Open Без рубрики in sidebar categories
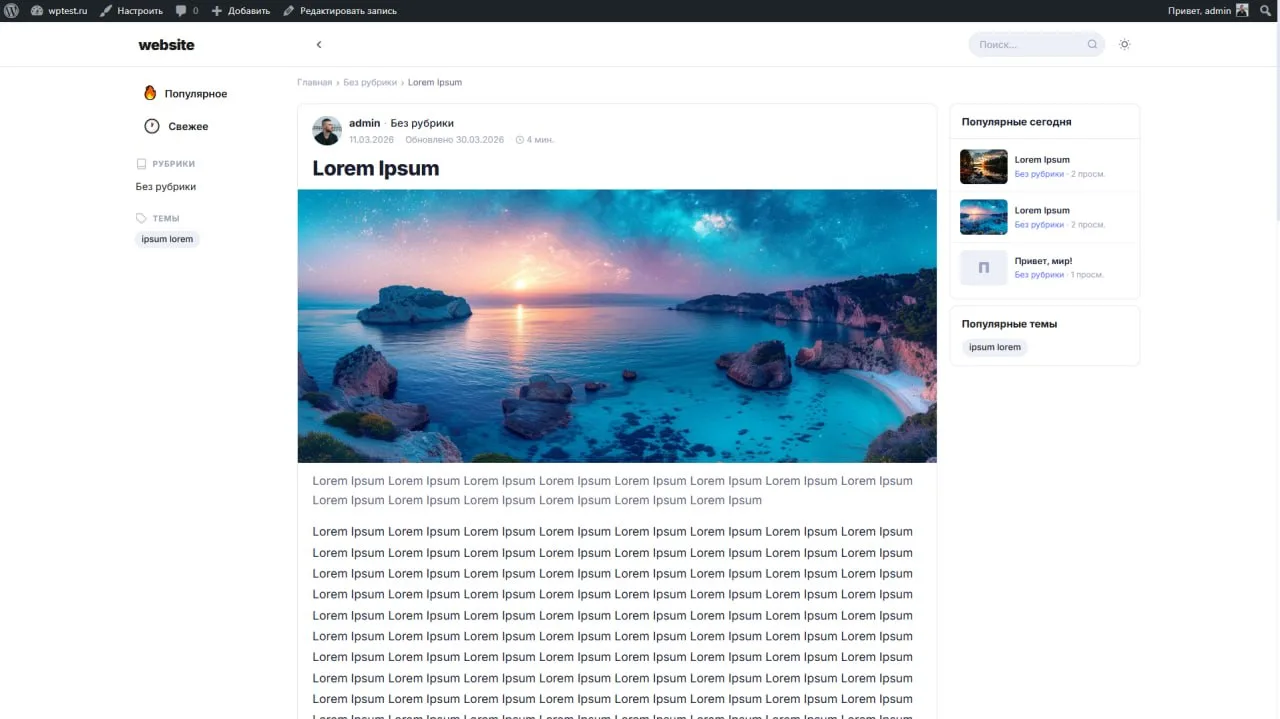 [166, 187]
